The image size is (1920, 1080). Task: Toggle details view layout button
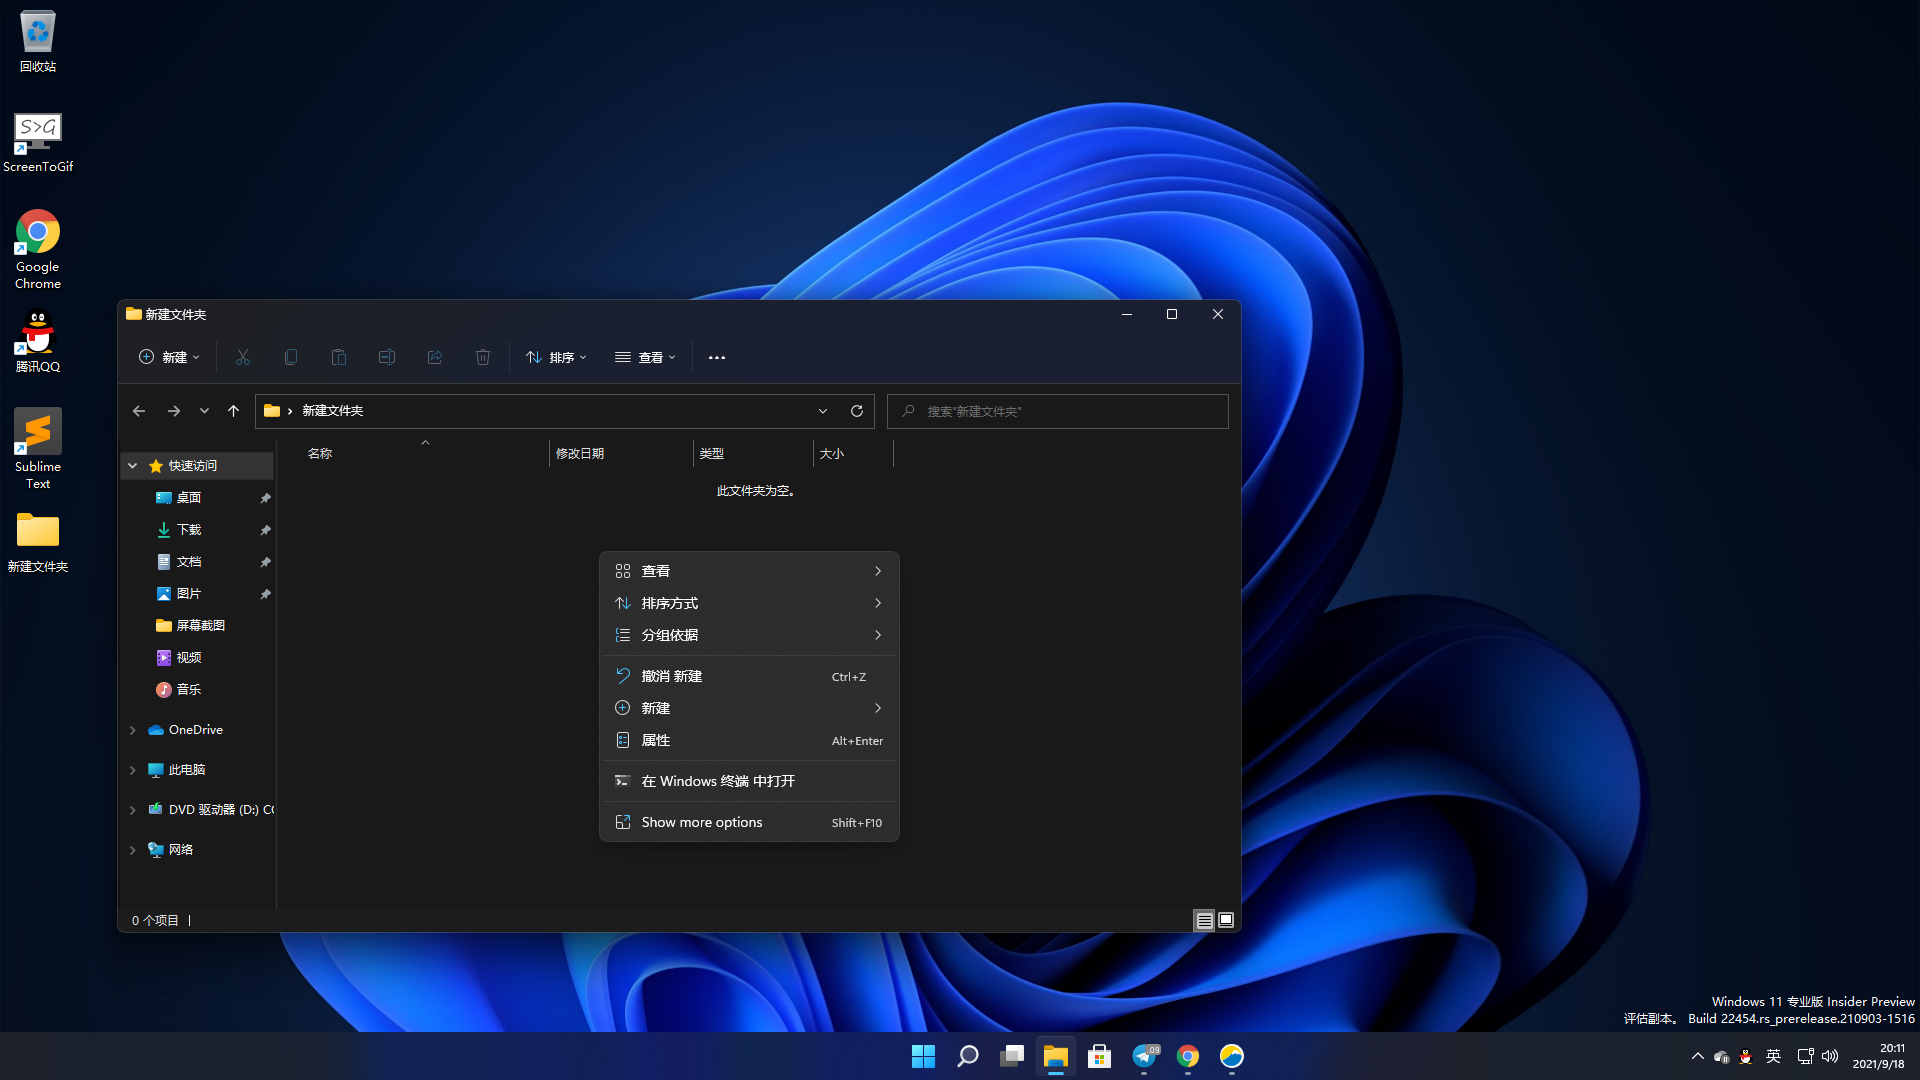(x=1204, y=919)
